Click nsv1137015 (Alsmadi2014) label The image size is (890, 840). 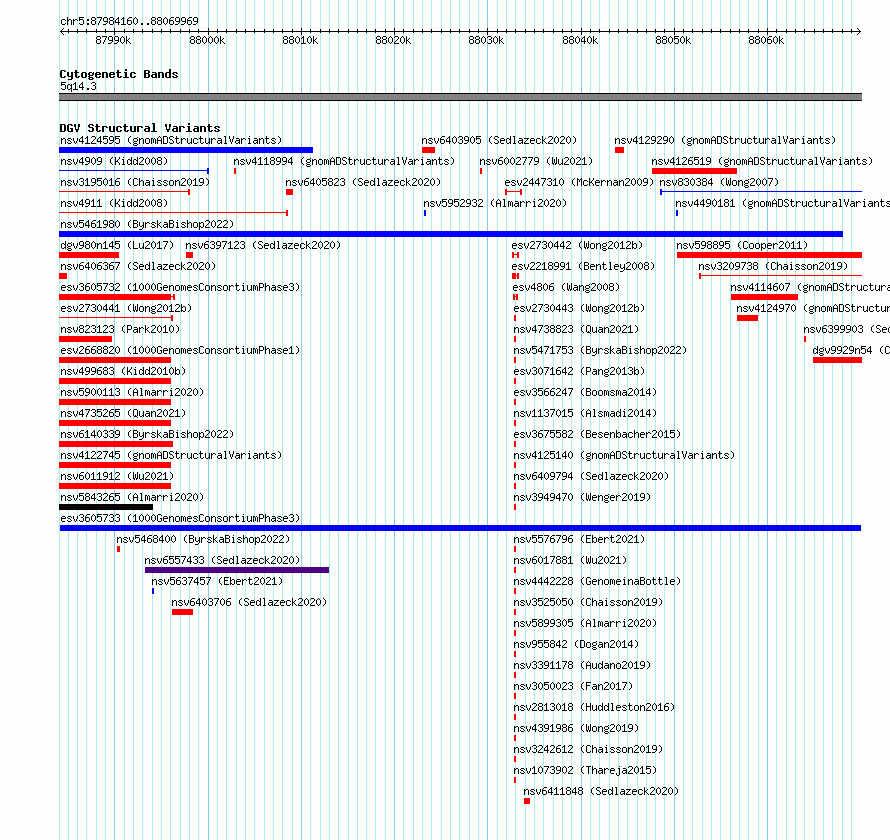pos(585,413)
